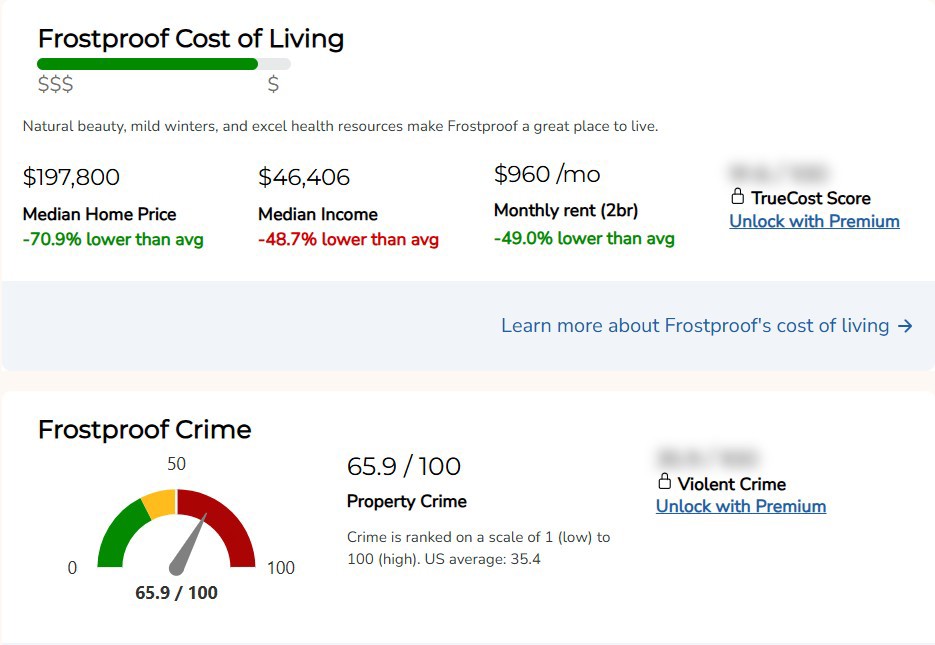The width and height of the screenshot is (935, 645).
Task: Click the 'Frostproof Cost of Living' heading
Action: [x=191, y=39]
